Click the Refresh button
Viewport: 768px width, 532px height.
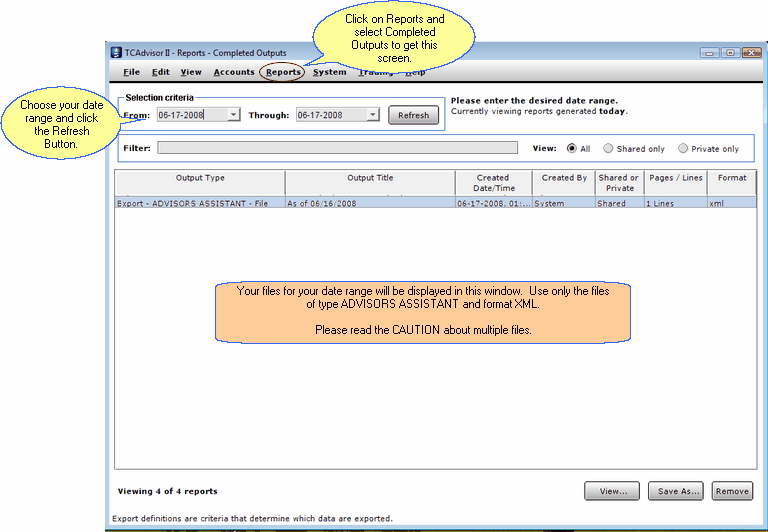[x=413, y=115]
